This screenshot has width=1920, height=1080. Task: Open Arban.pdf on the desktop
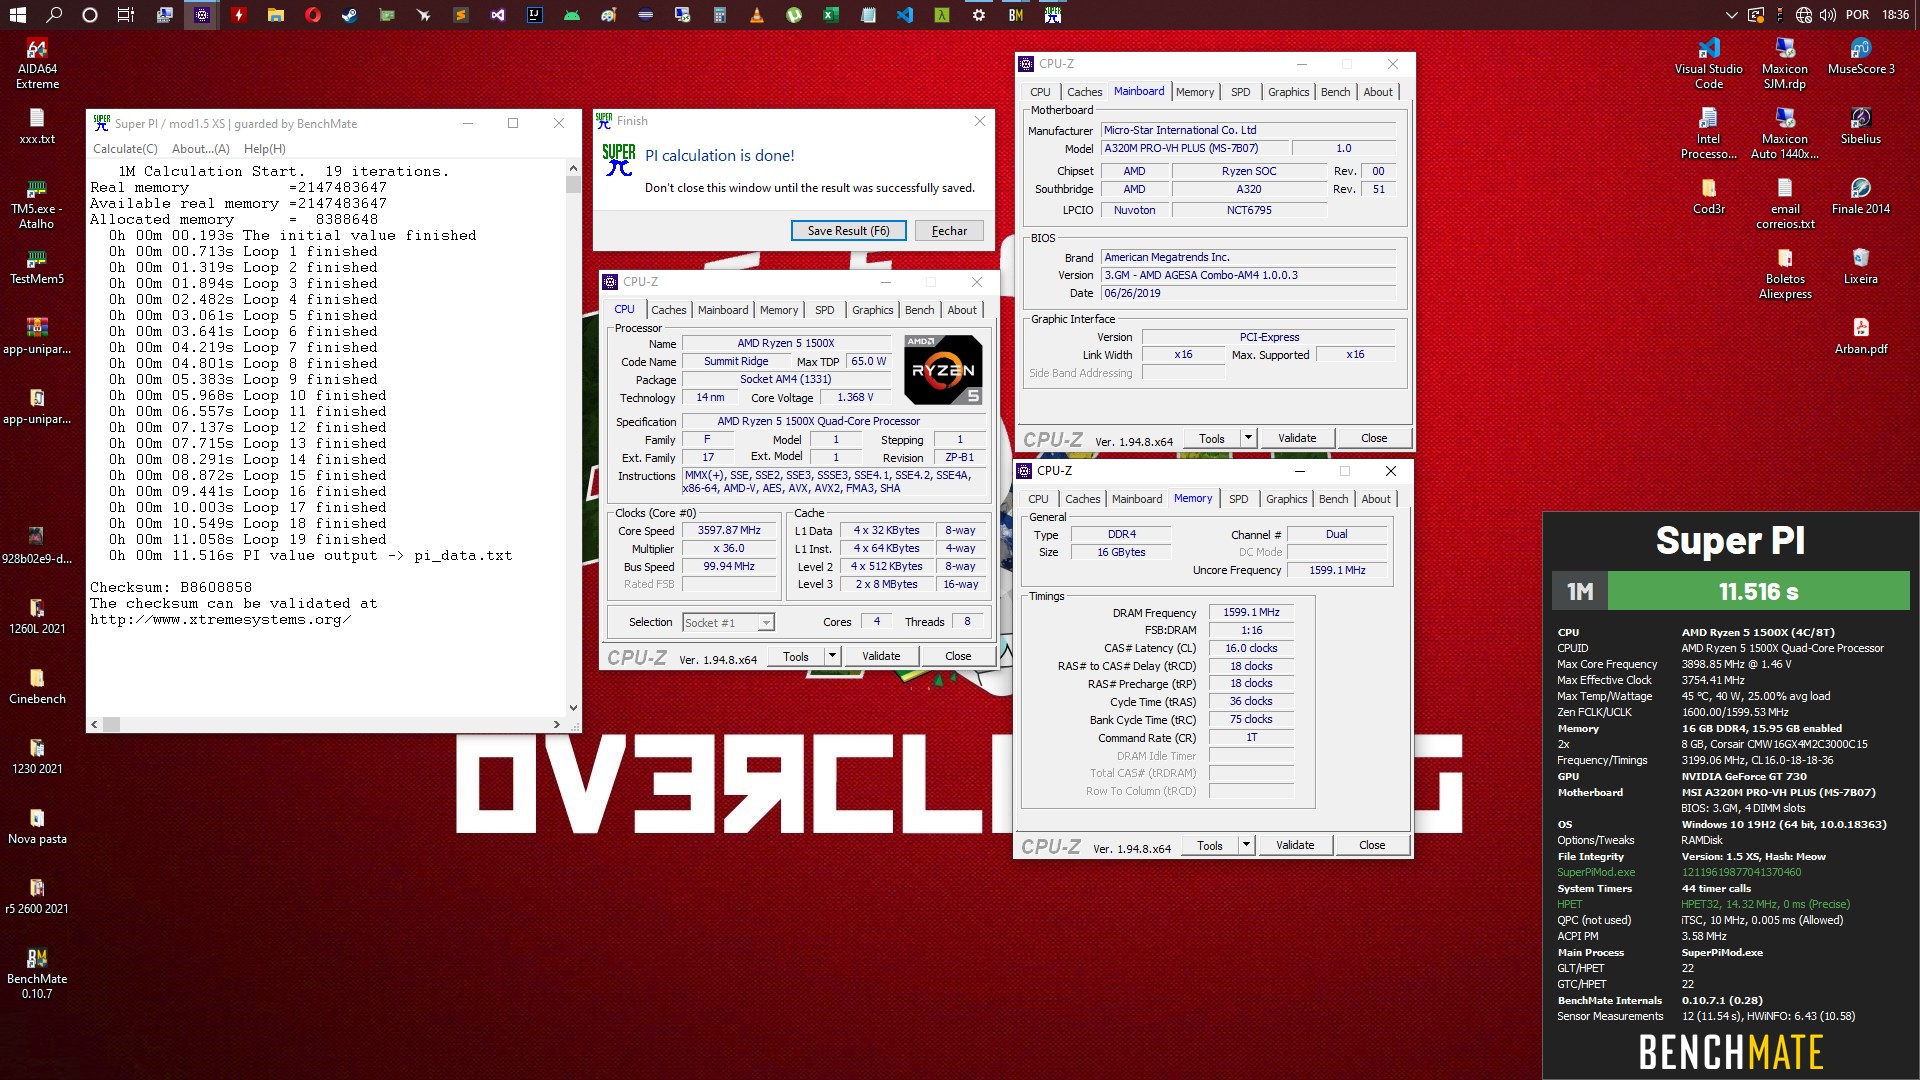point(1861,336)
